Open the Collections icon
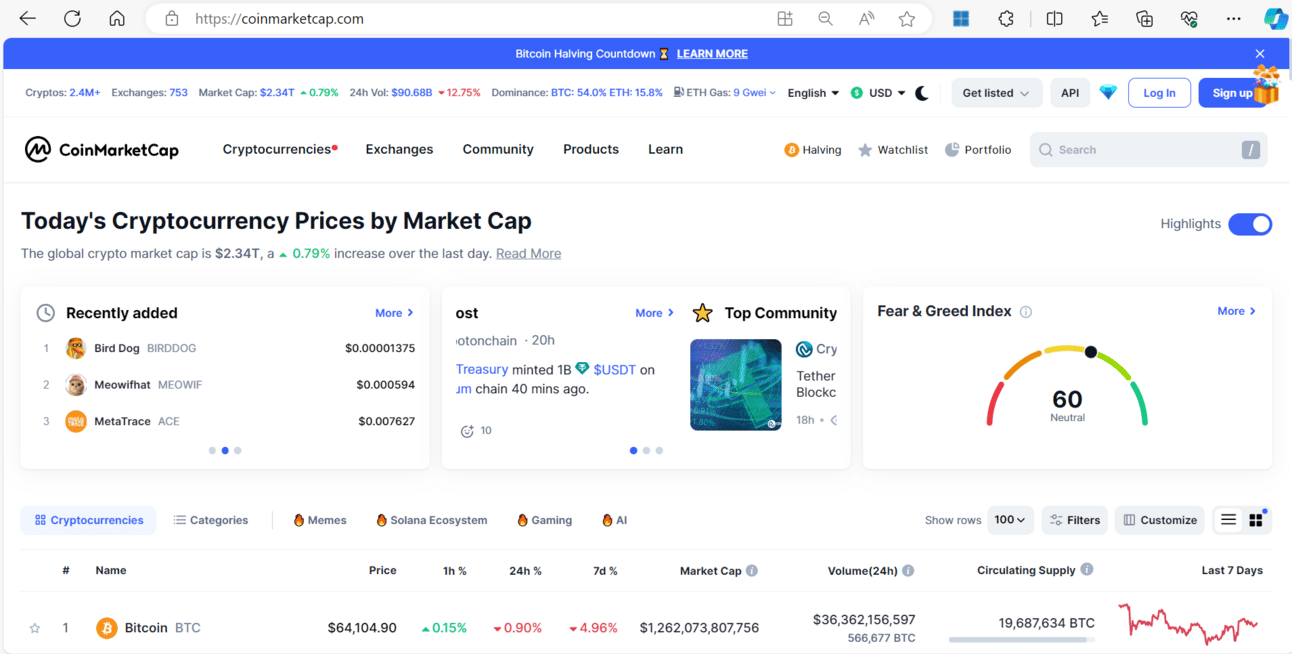Viewport: 1292px width, 654px height. point(1145,19)
